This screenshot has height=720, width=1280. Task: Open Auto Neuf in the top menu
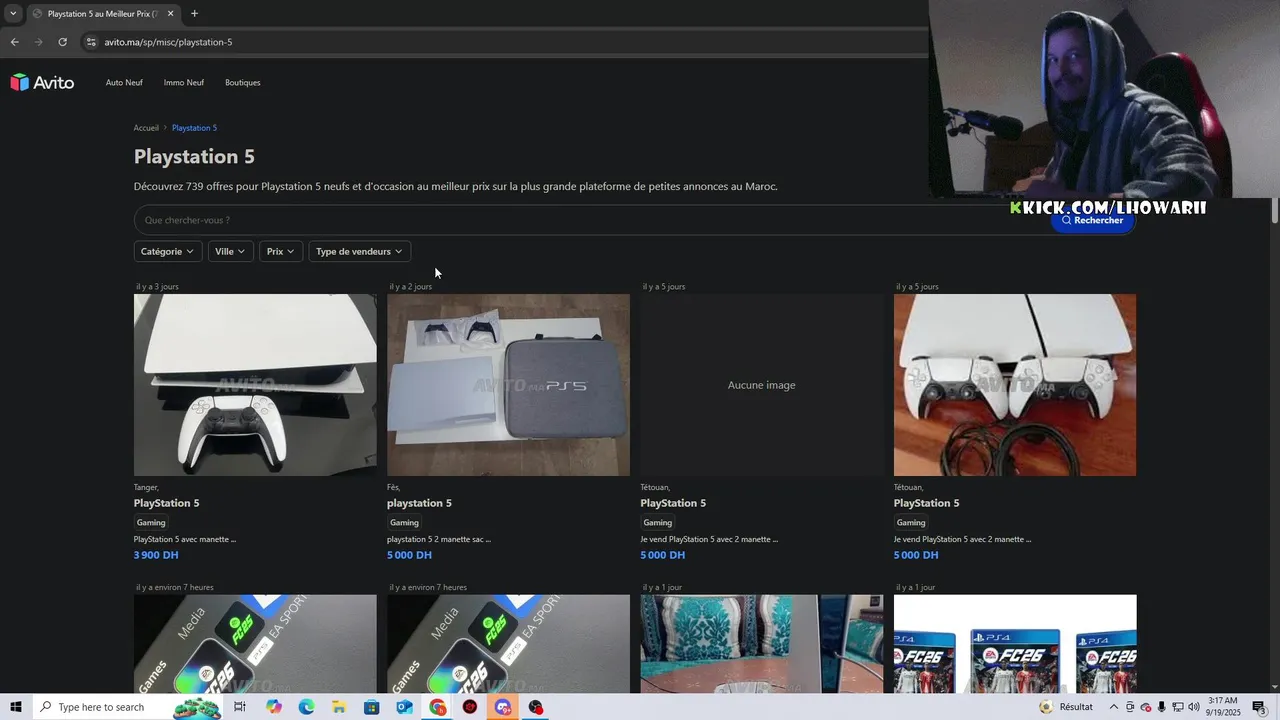(x=124, y=83)
